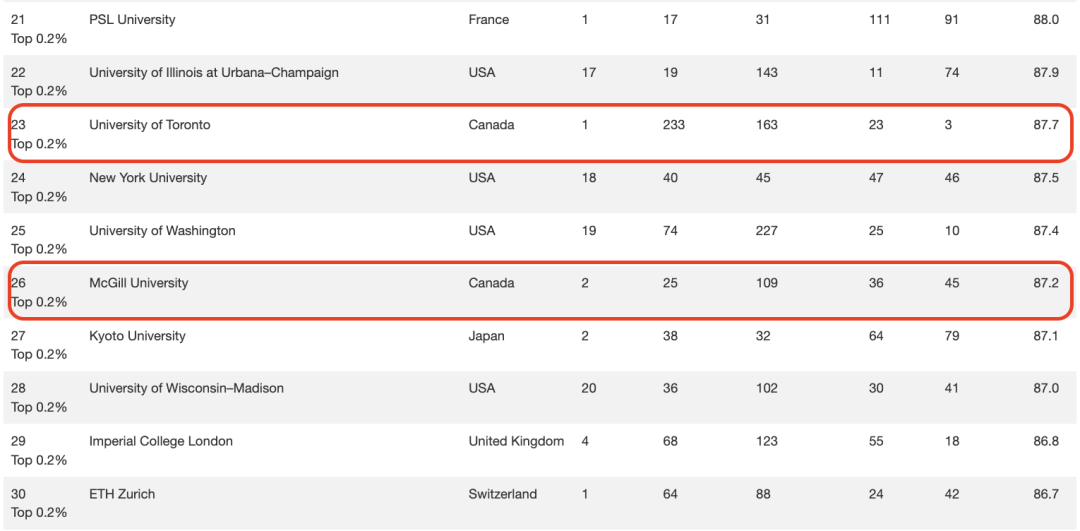The height and width of the screenshot is (531, 1080).
Task: Select University of Wisconsin–Madison entry
Action: [x=186, y=388]
